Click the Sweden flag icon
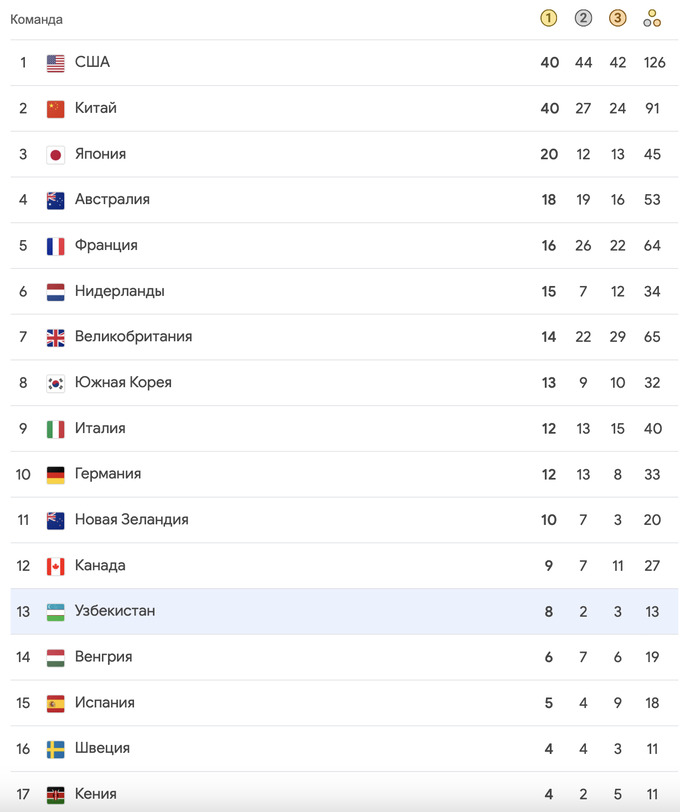This screenshot has width=680, height=812. pyautogui.click(x=56, y=749)
